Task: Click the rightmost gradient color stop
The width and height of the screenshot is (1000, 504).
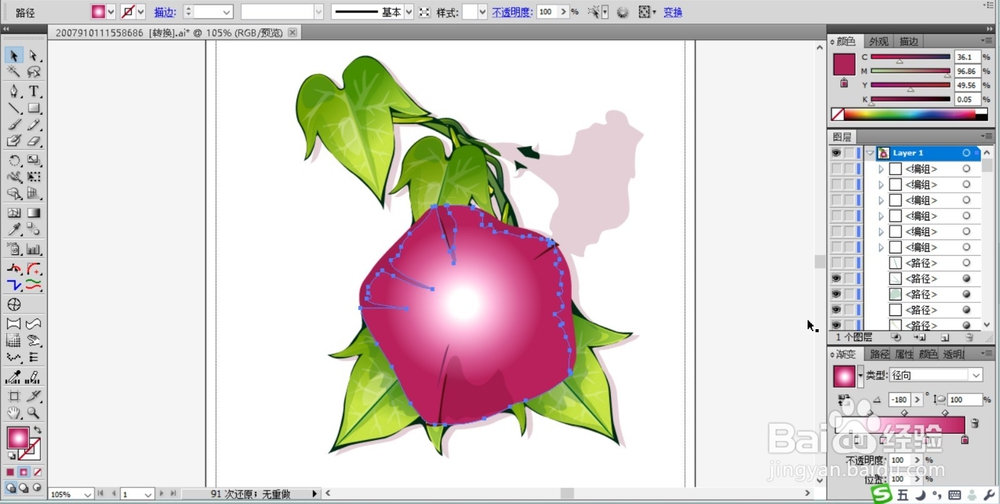Action: 964,440
